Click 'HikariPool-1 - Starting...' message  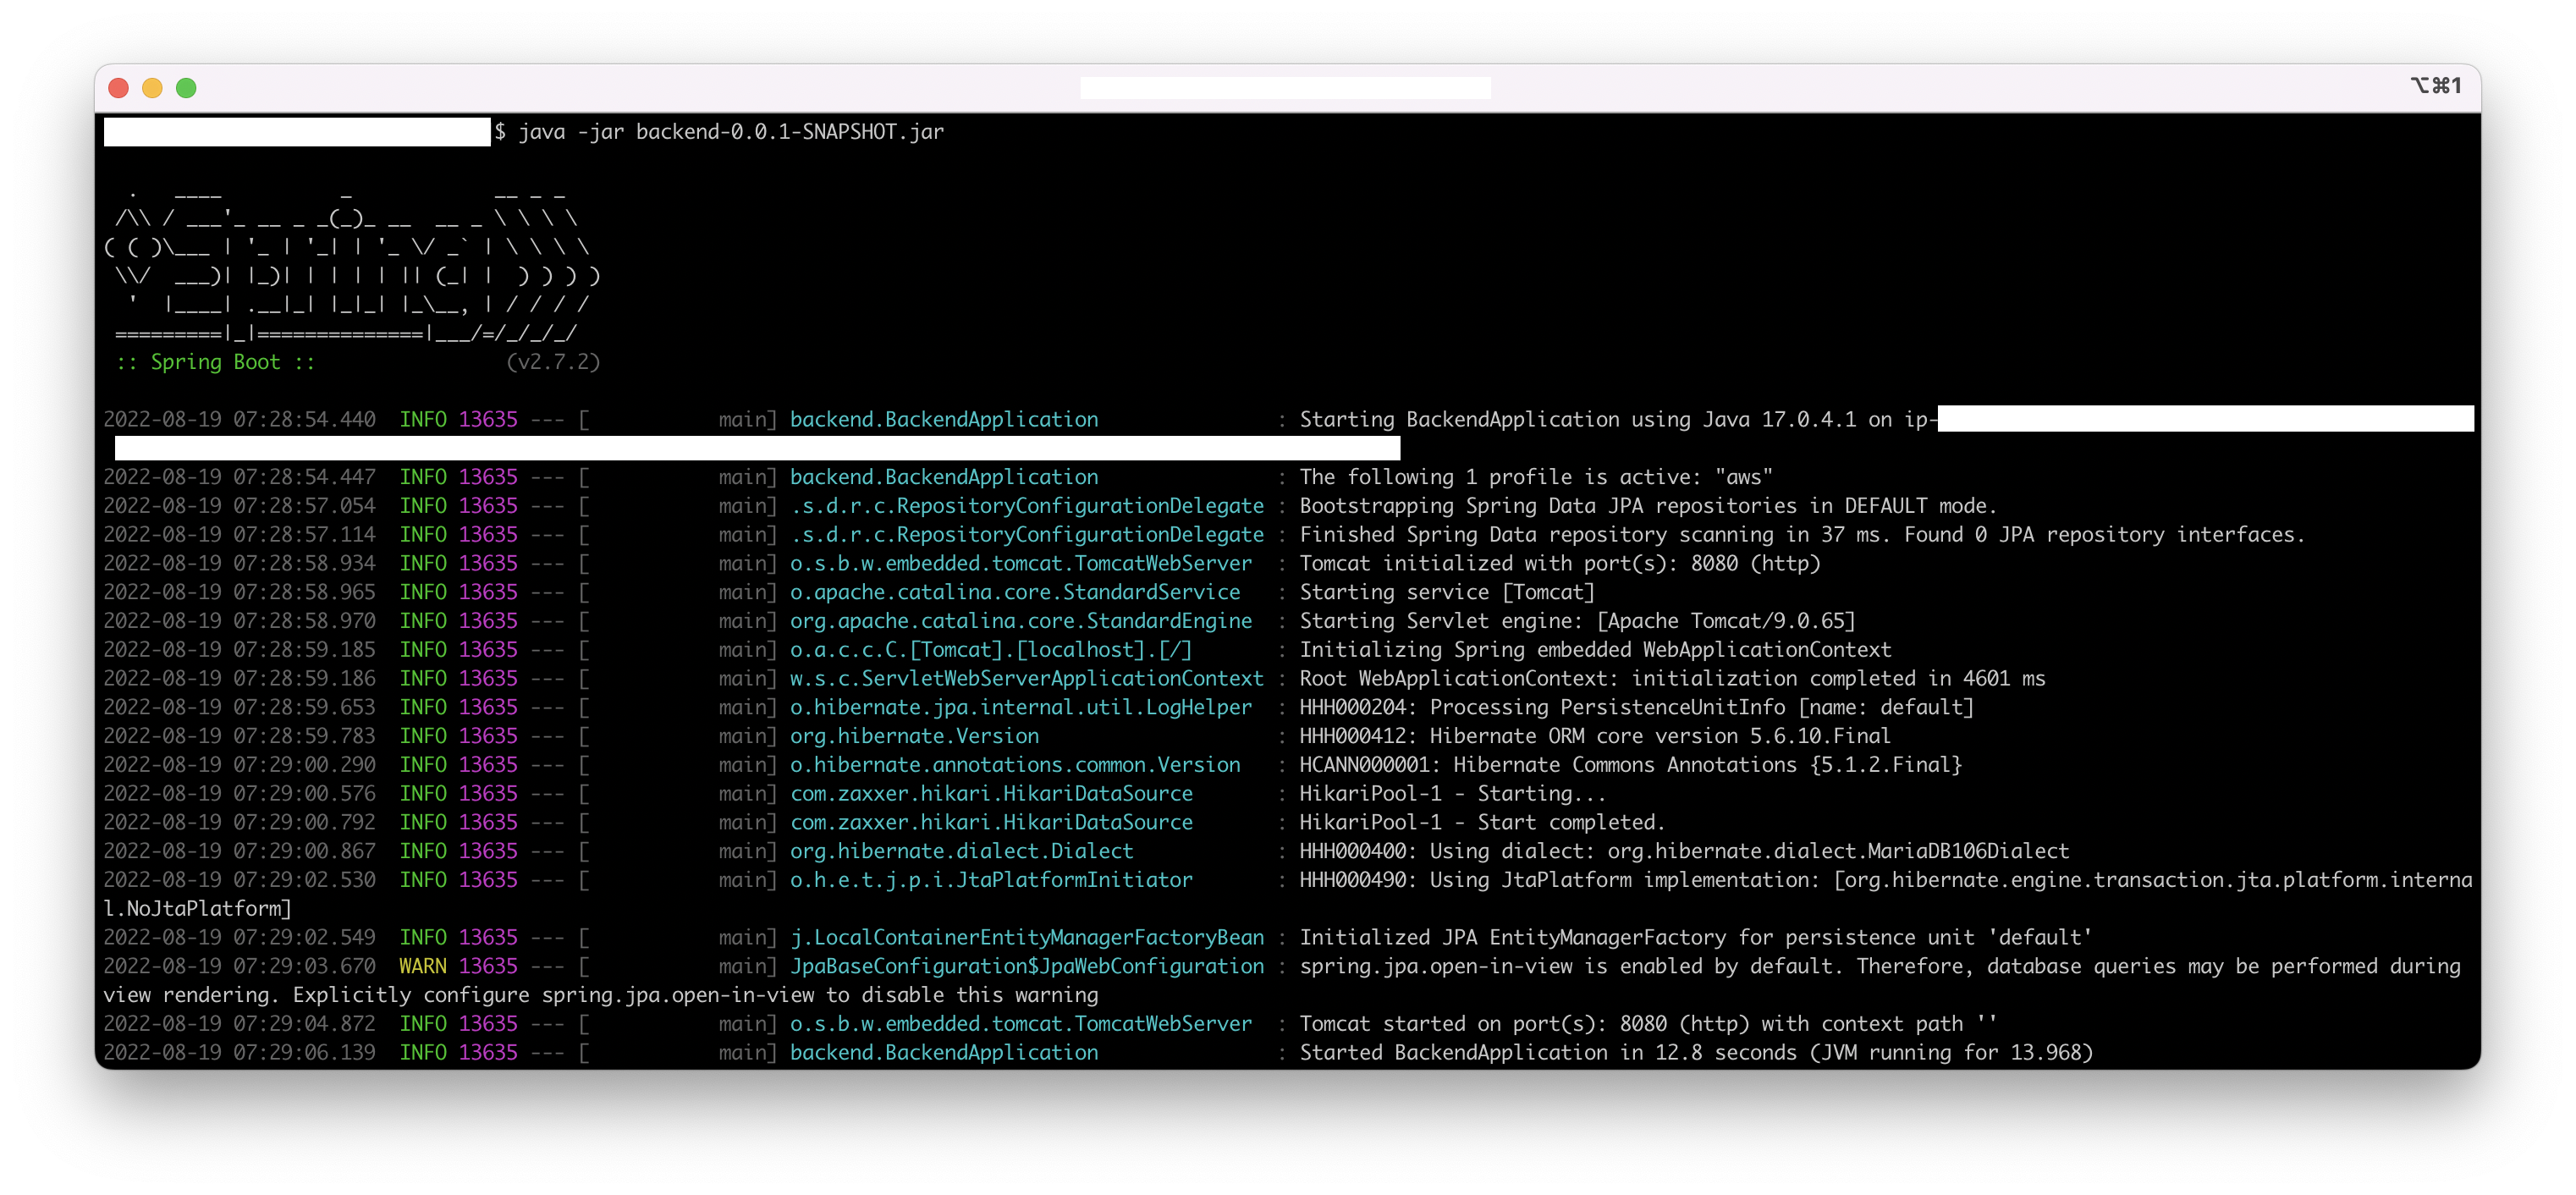point(1453,794)
